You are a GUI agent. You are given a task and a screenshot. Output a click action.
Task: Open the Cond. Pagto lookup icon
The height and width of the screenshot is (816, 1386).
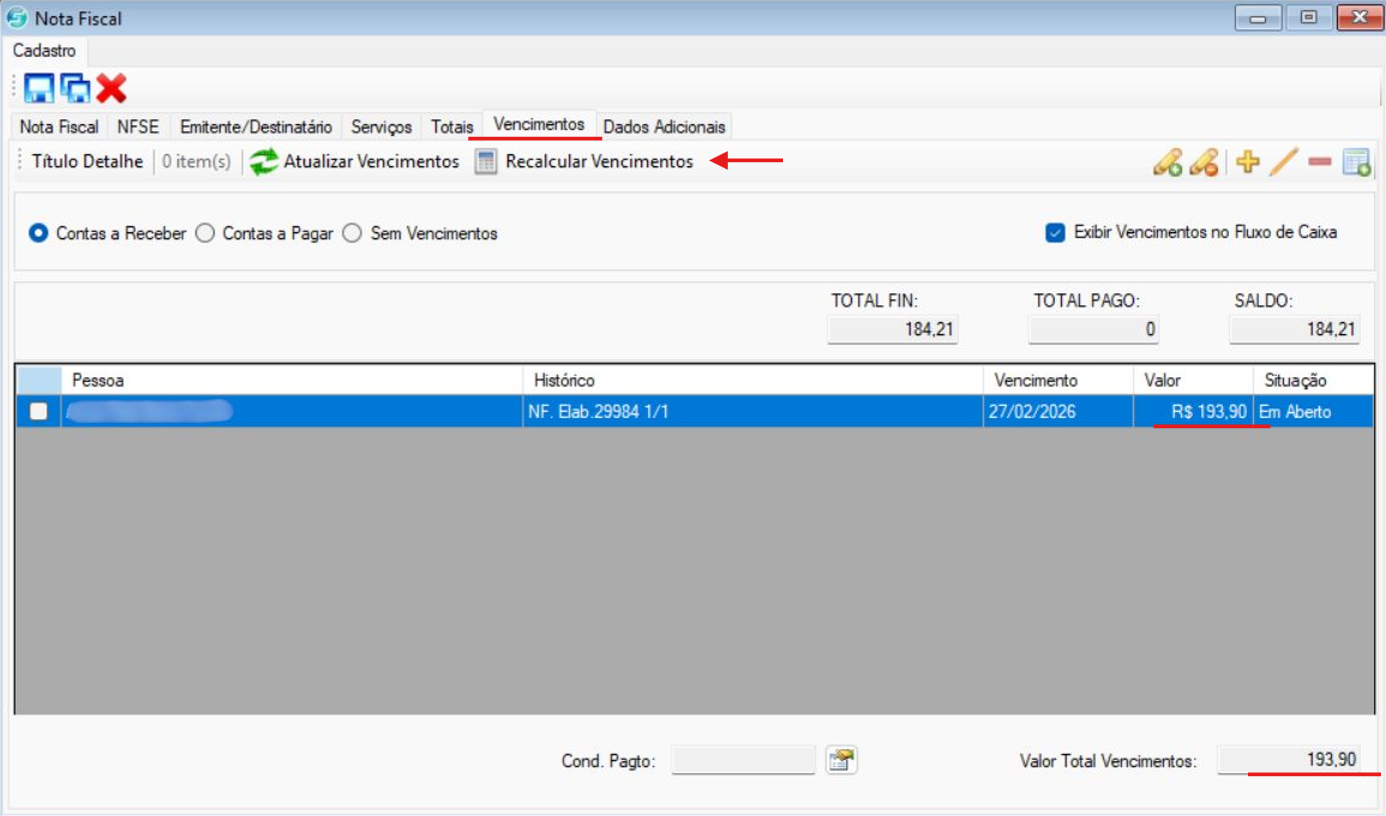click(841, 760)
